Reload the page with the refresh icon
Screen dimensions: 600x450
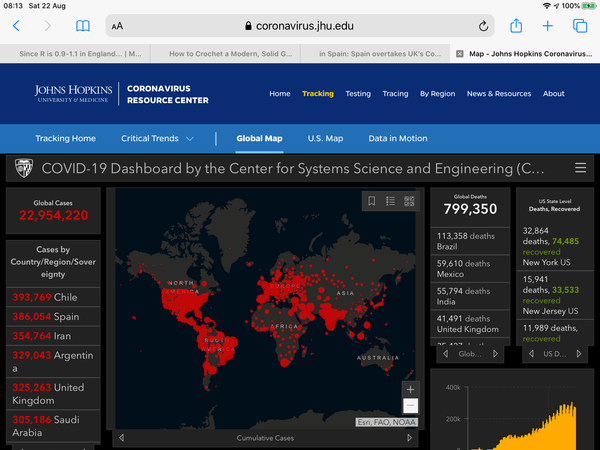click(483, 26)
